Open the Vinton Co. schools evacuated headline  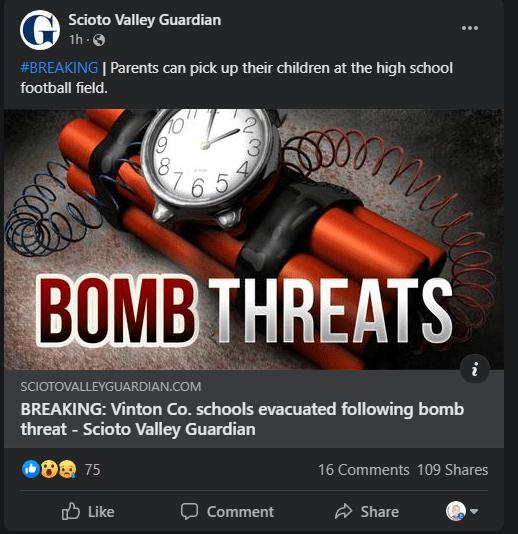point(242,419)
